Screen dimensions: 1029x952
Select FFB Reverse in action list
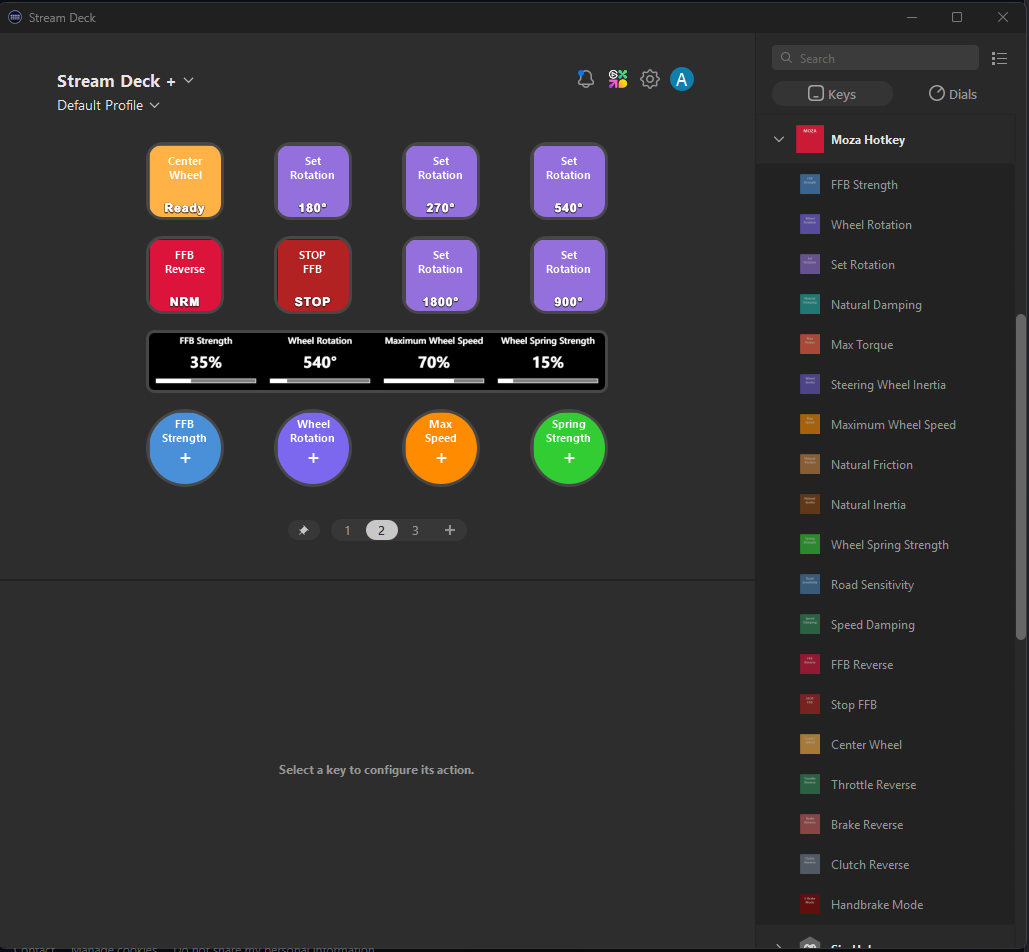[x=886, y=665]
